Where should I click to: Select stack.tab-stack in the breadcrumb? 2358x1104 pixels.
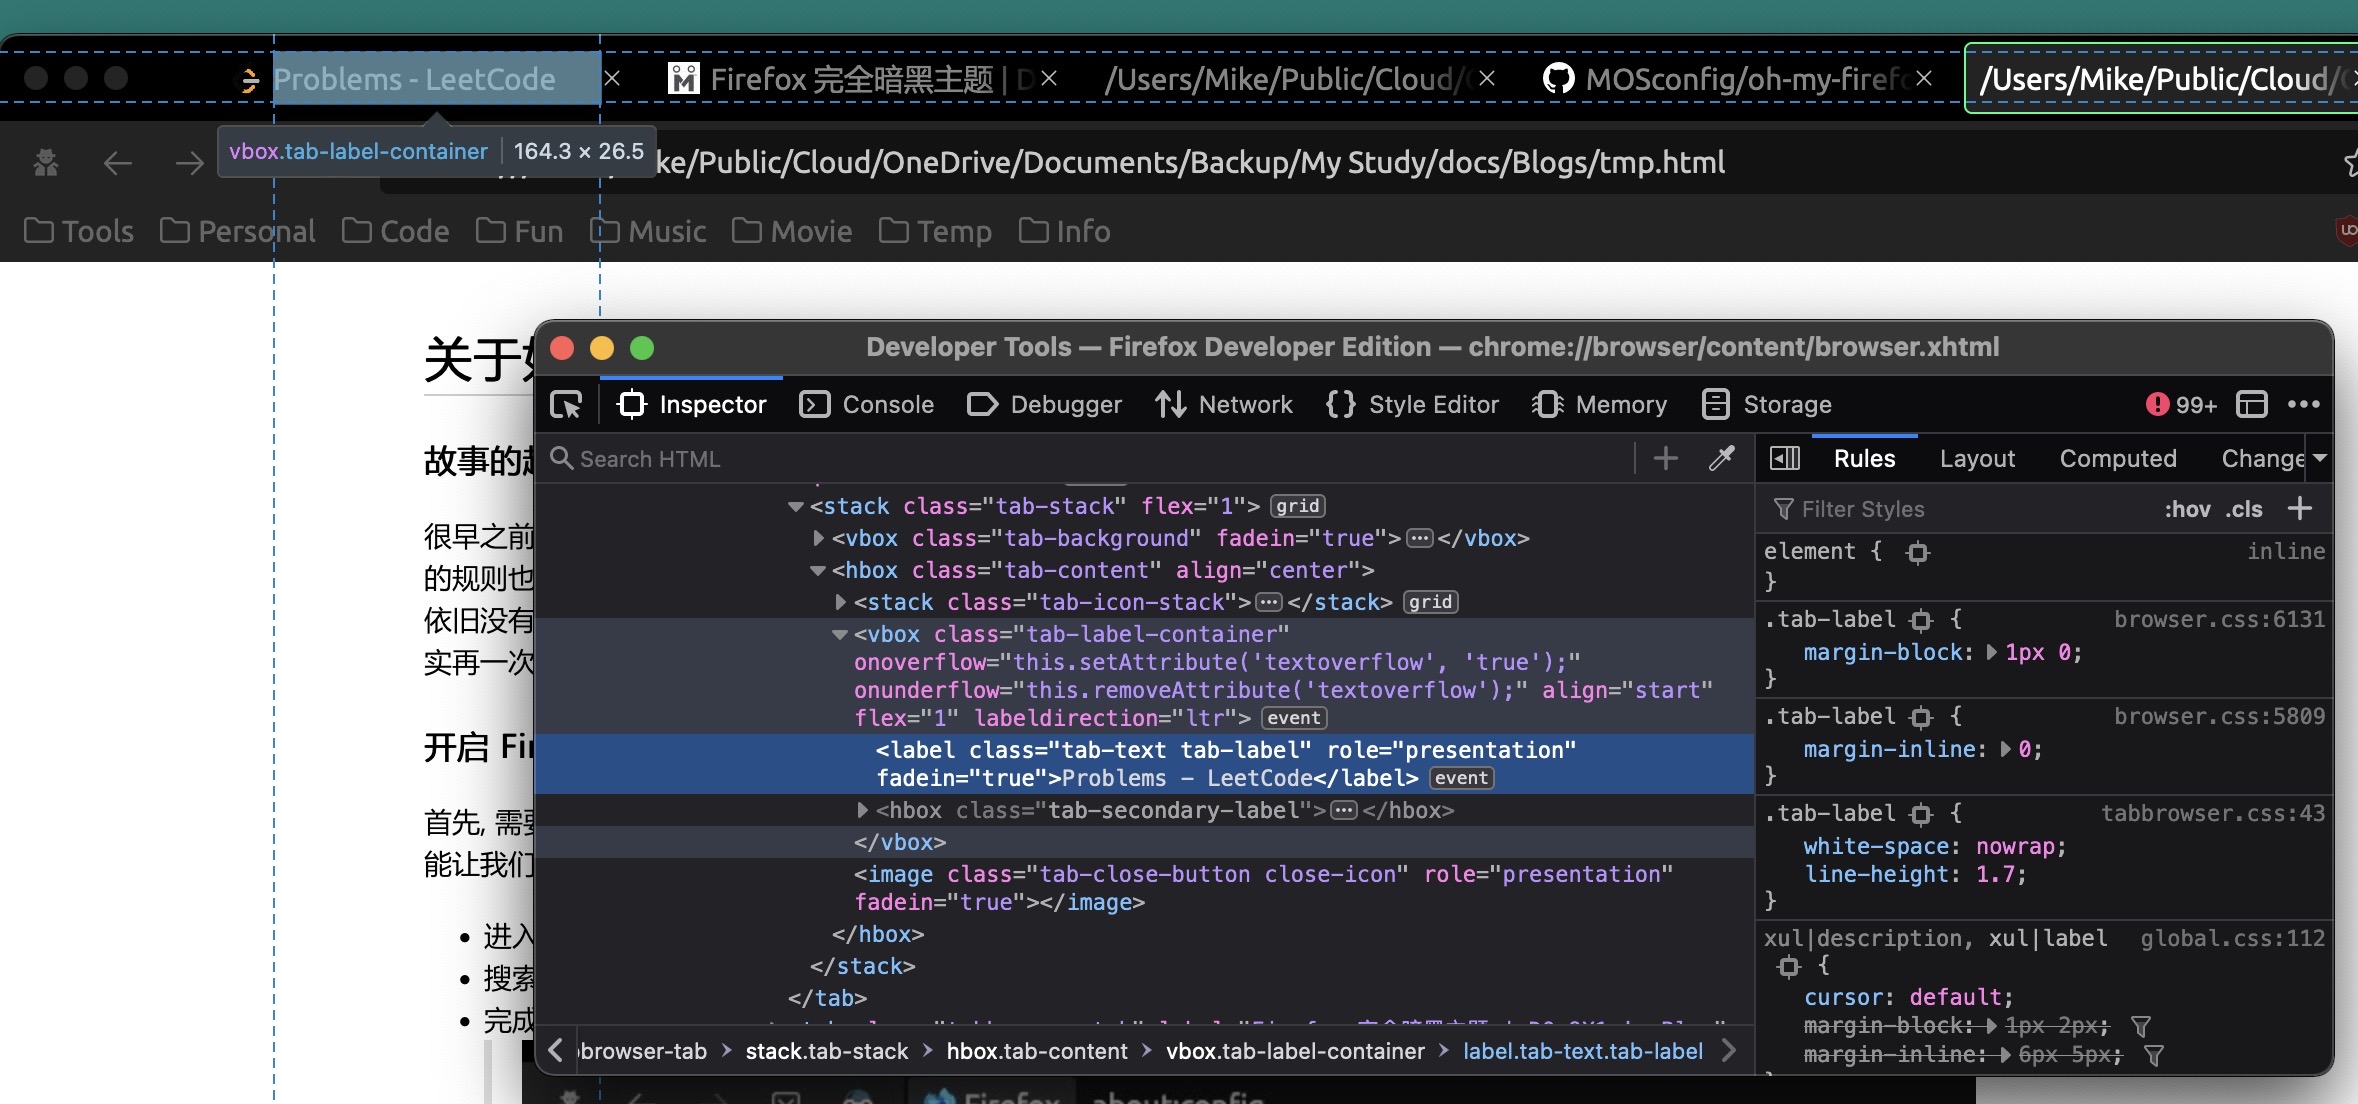[x=826, y=1051]
